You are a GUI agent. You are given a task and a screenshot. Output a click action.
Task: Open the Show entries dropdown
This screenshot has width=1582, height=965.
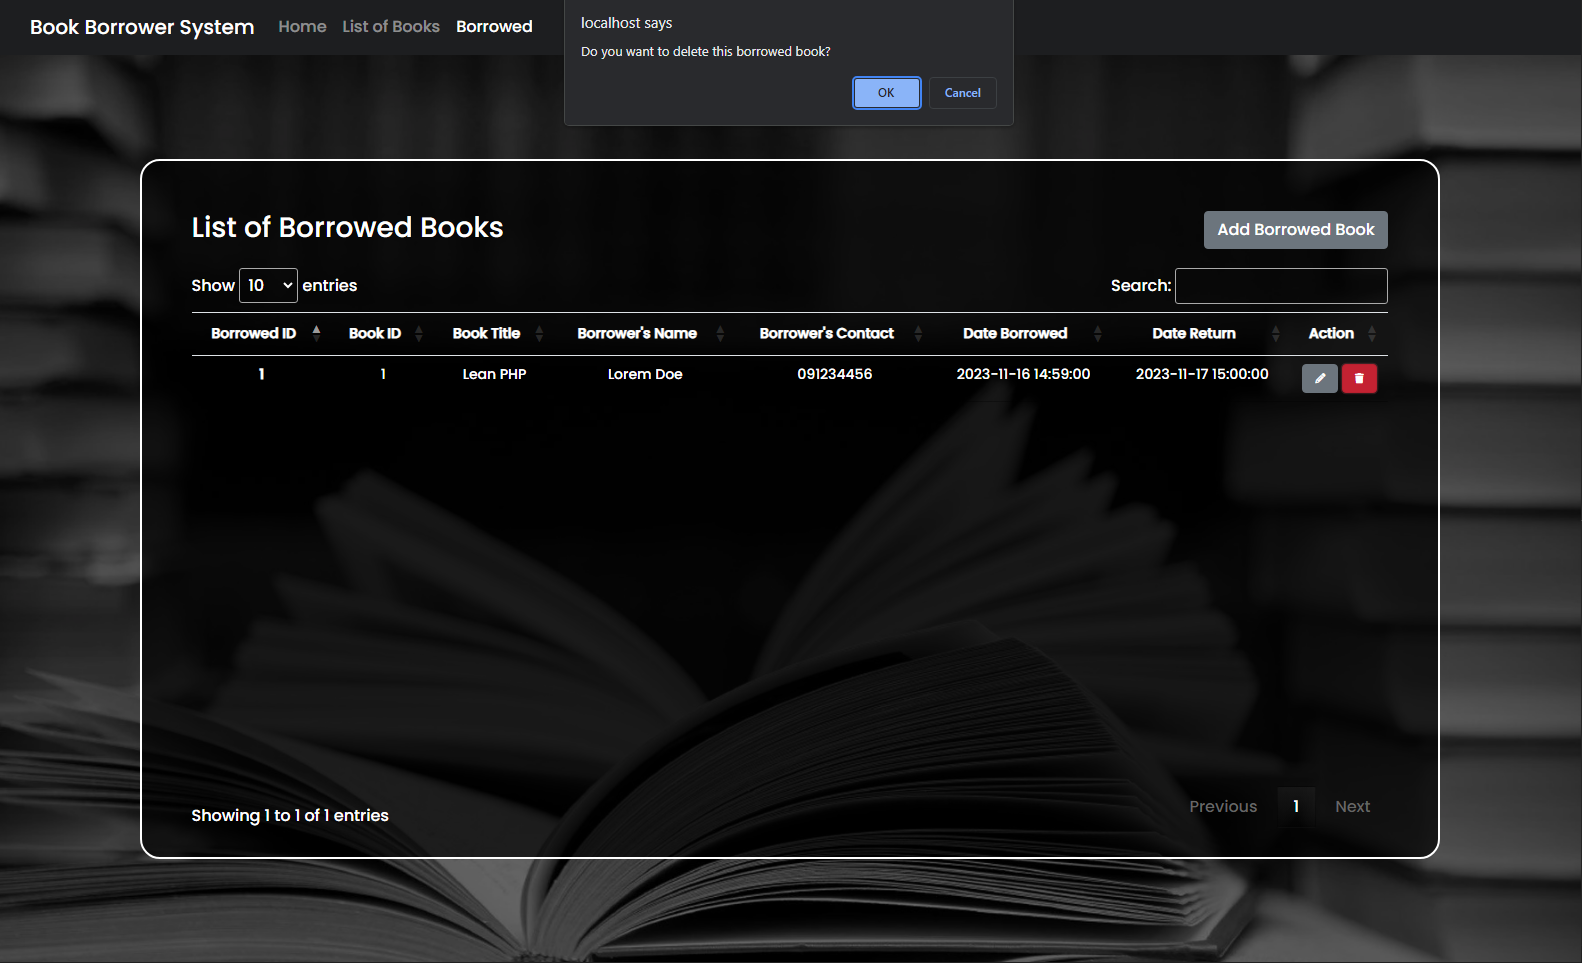[268, 285]
